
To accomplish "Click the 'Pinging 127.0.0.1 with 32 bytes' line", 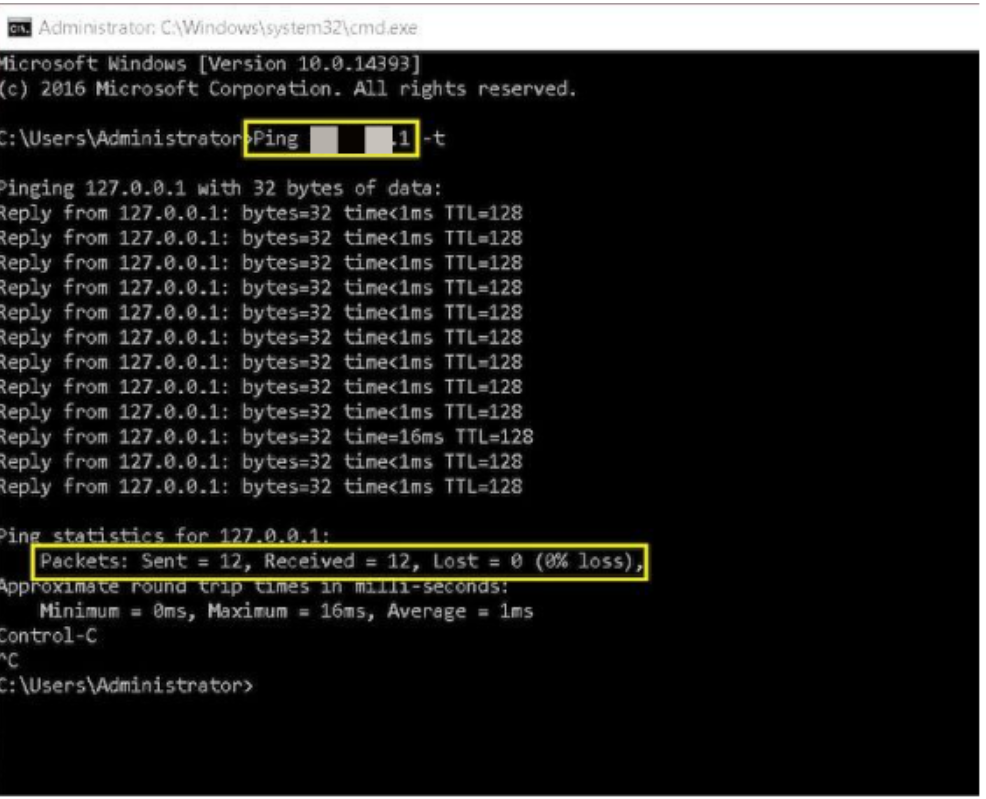I will 220,188.
